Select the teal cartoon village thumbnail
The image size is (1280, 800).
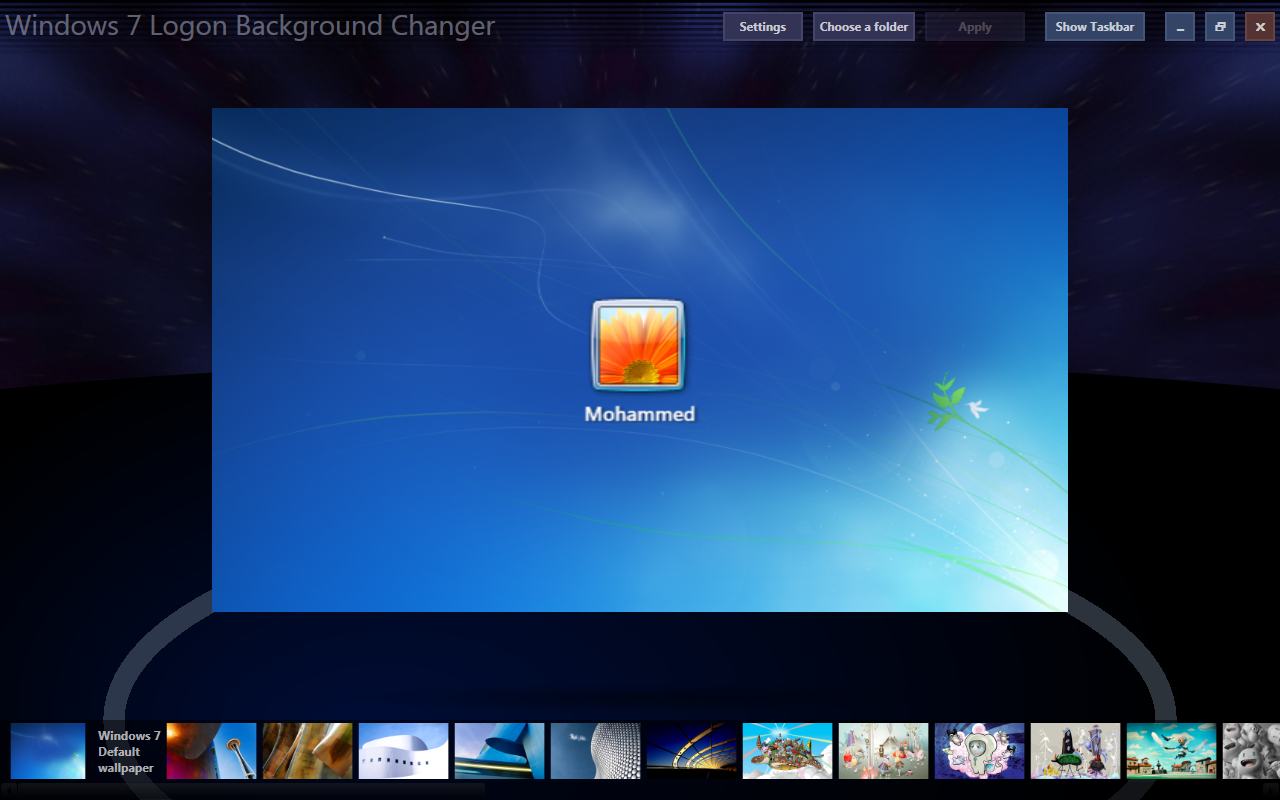tap(1172, 751)
